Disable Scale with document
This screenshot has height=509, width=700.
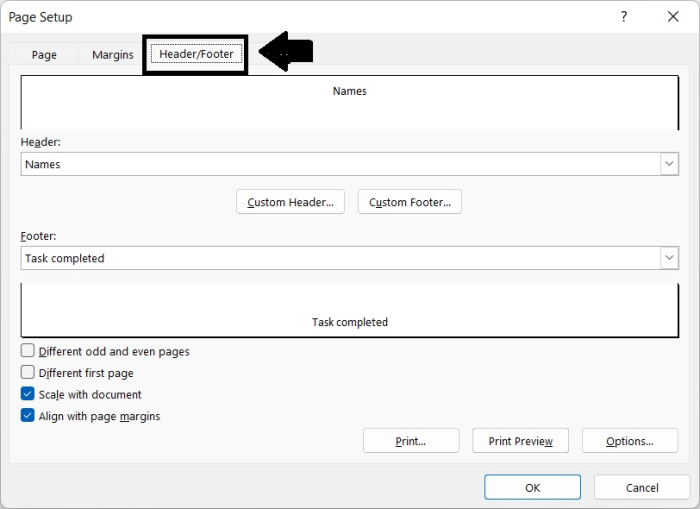(x=28, y=394)
